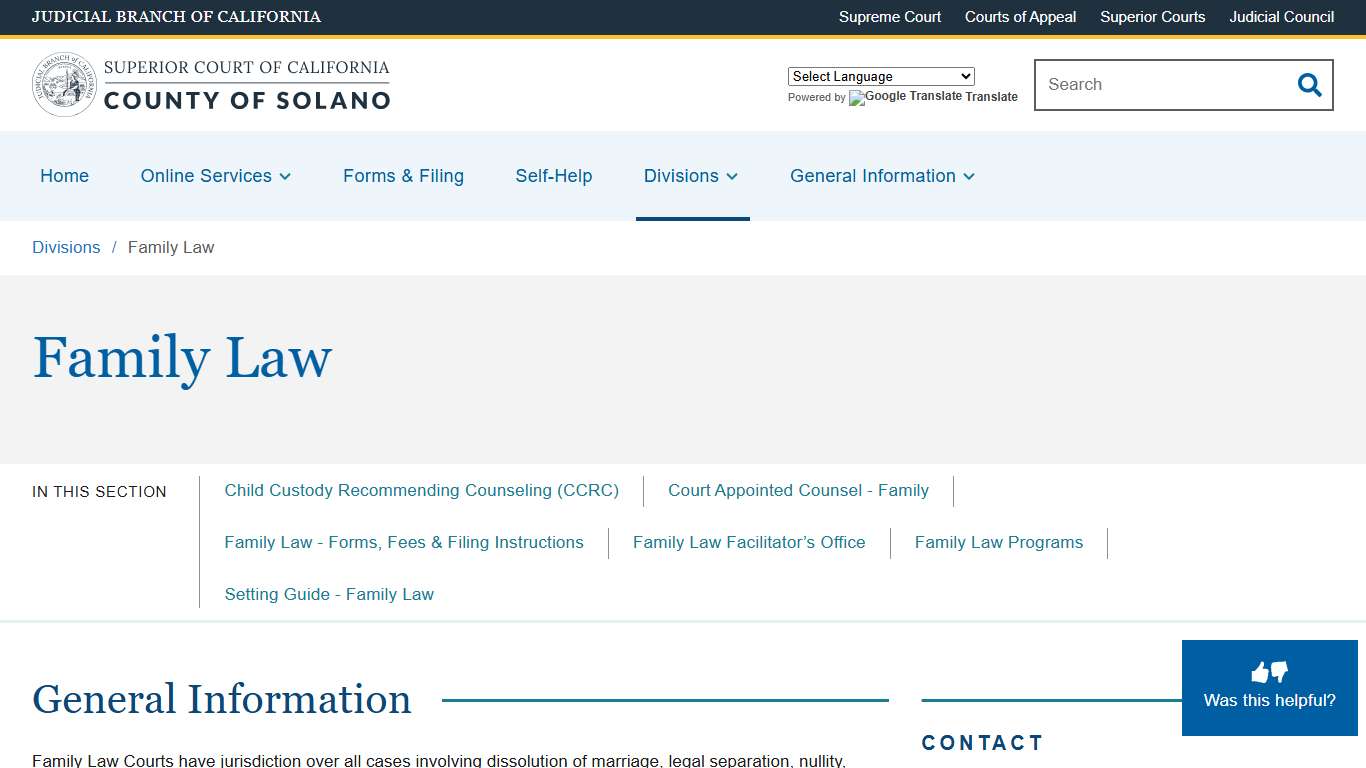Screen dimensions: 1366x768
Task: Click the search magnifying glass icon
Action: click(x=1309, y=85)
